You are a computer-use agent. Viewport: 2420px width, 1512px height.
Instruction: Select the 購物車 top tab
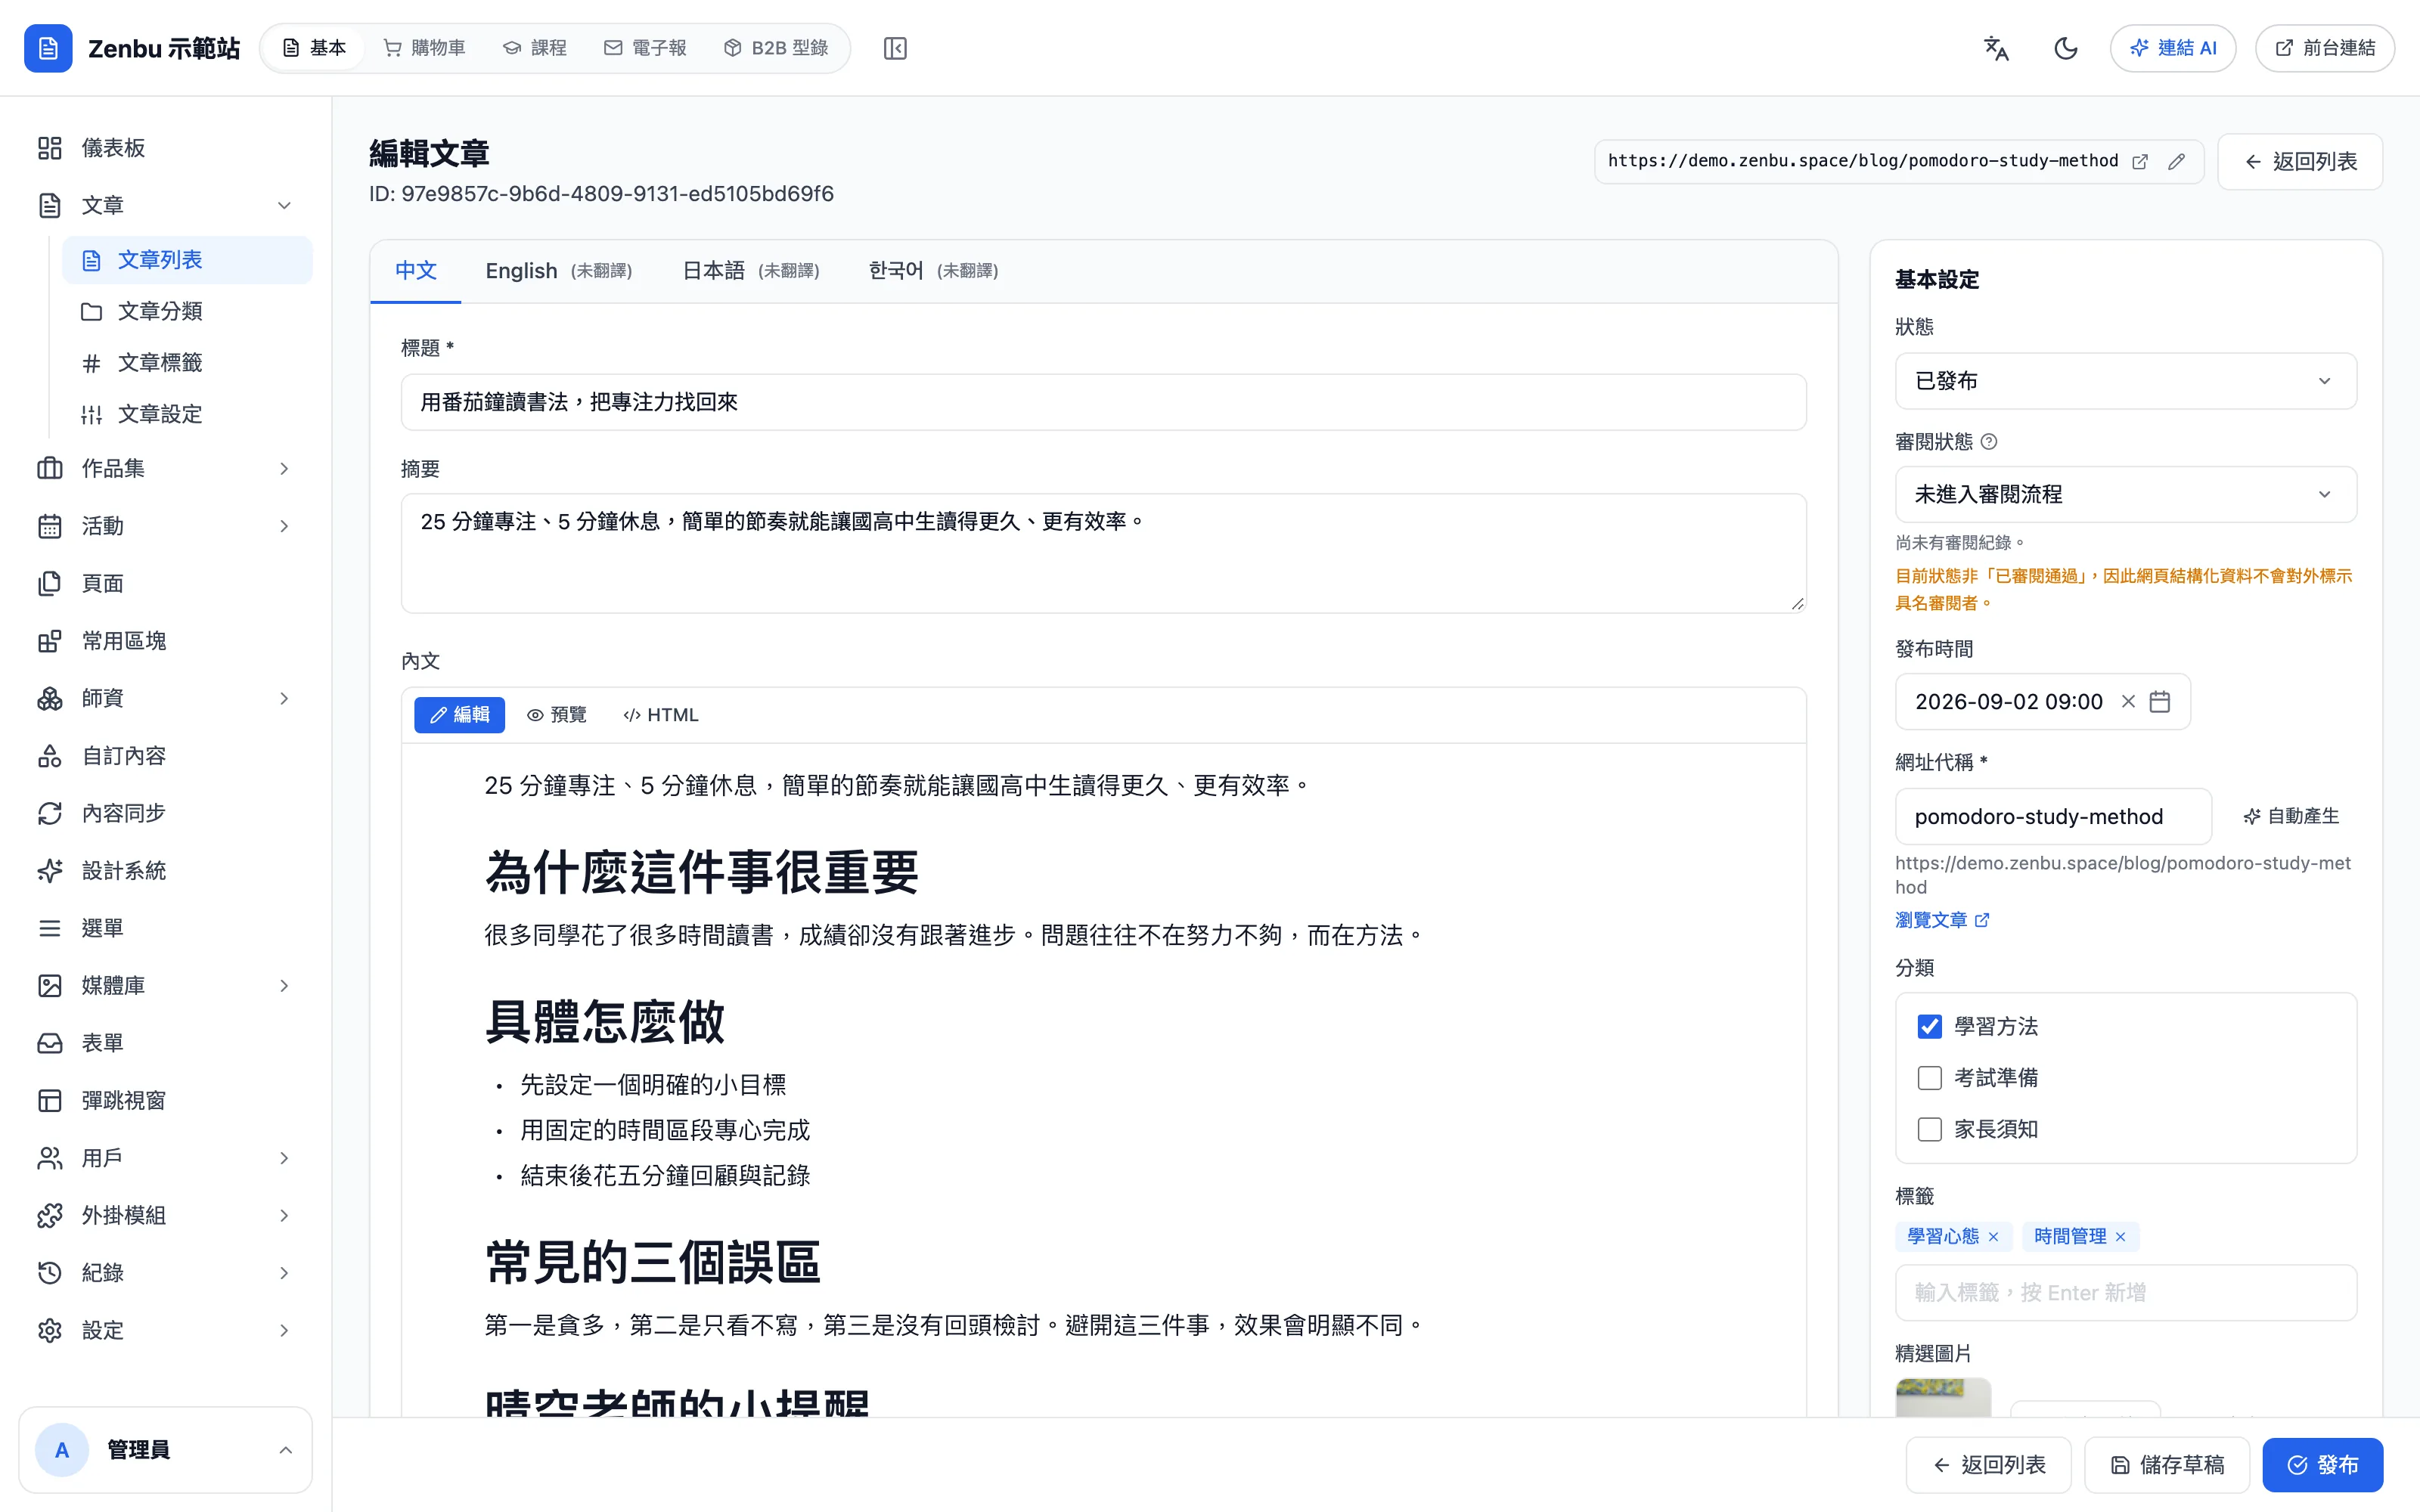click(x=425, y=48)
